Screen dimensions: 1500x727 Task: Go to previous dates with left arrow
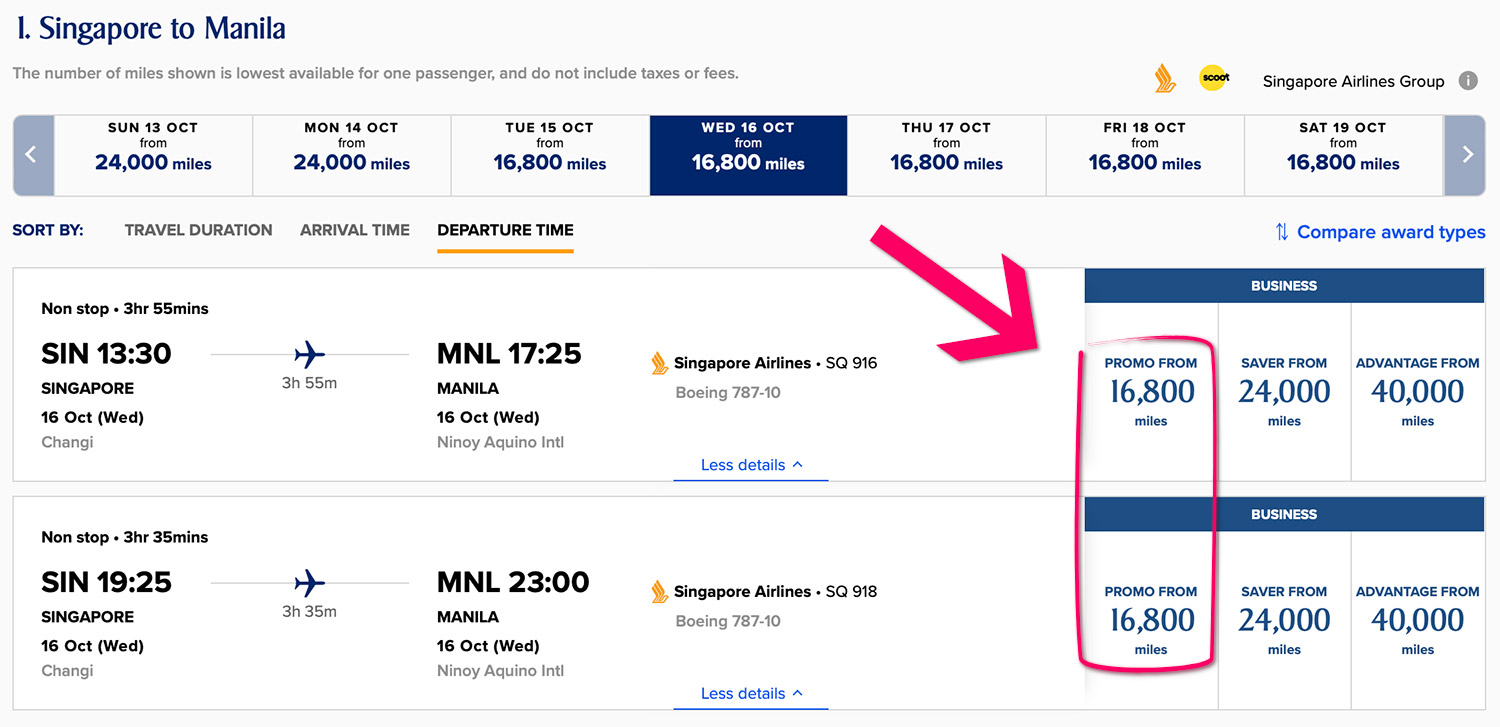32,155
